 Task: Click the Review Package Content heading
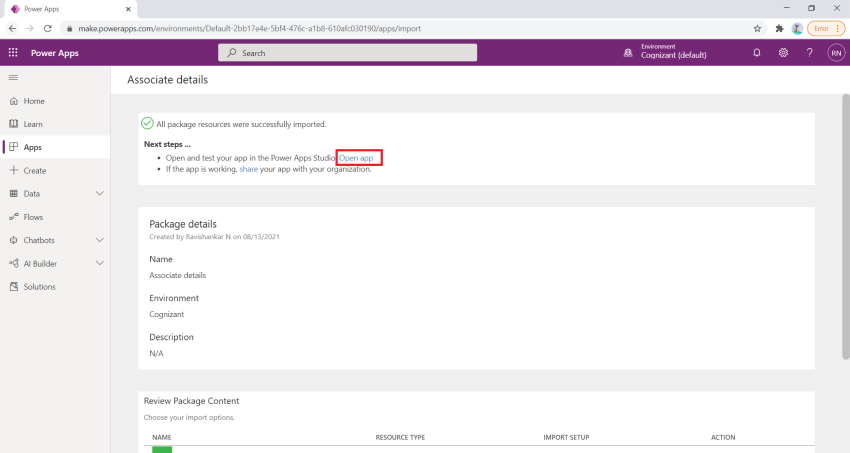[191, 401]
